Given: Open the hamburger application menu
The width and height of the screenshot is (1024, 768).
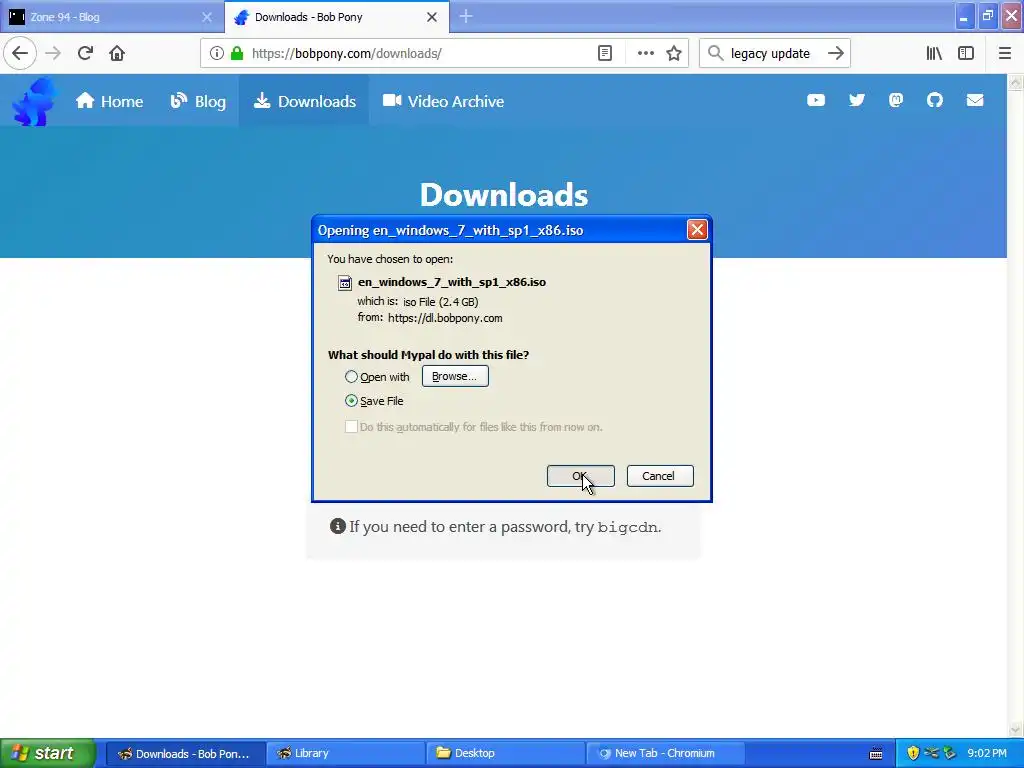Looking at the screenshot, I should coord(1004,54).
